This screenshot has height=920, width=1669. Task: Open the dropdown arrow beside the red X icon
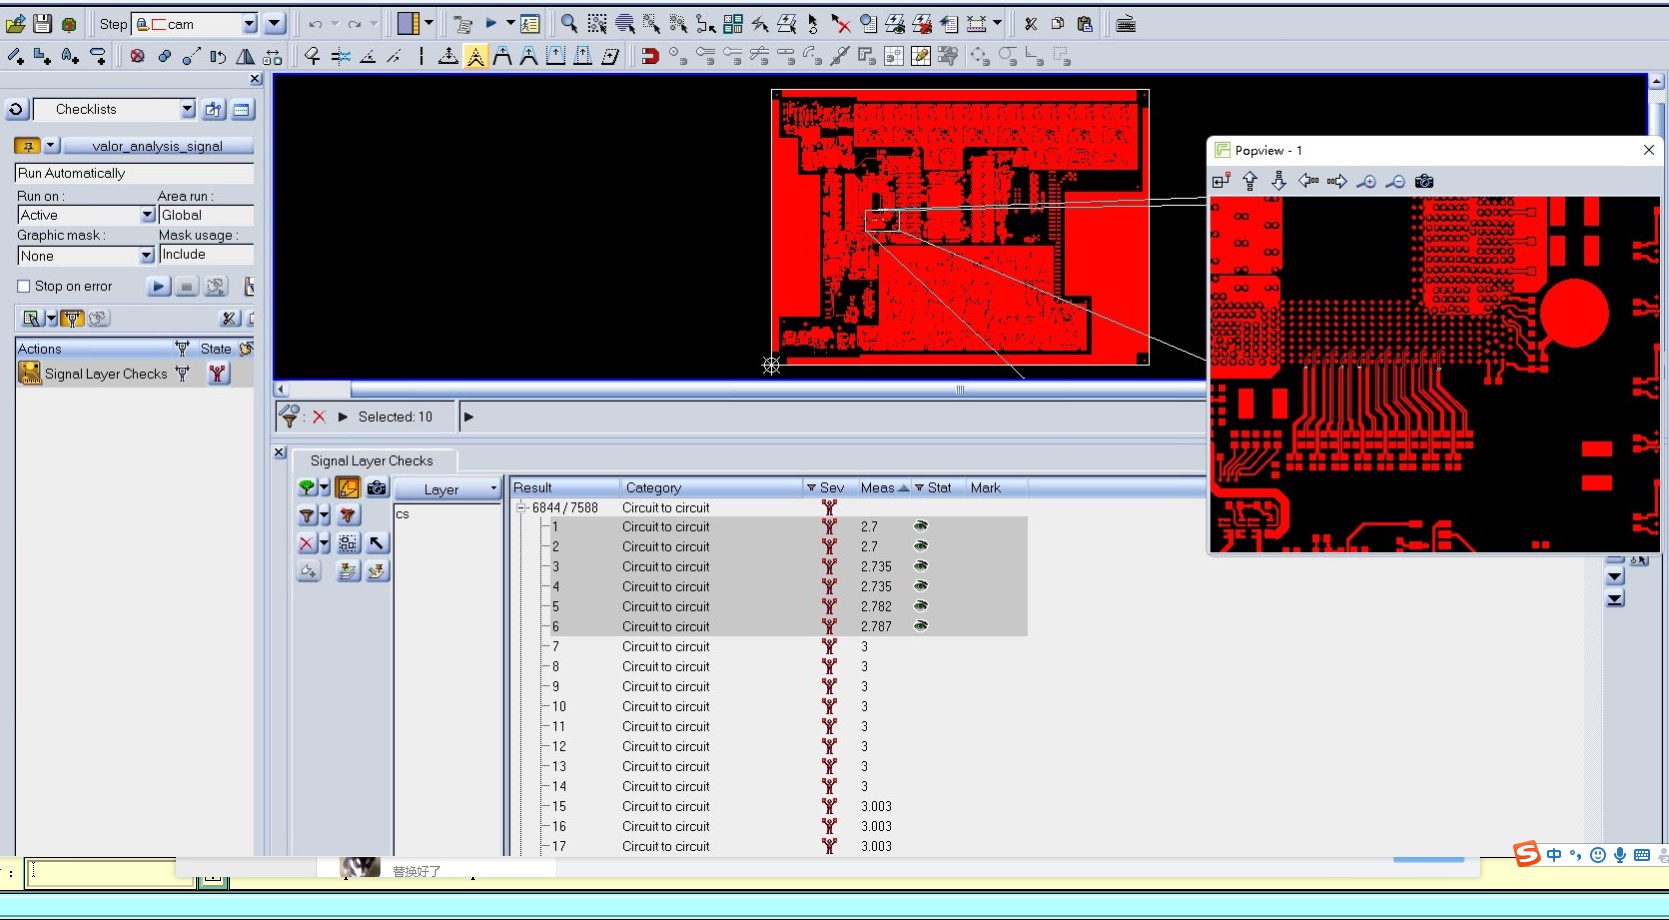[x=324, y=543]
